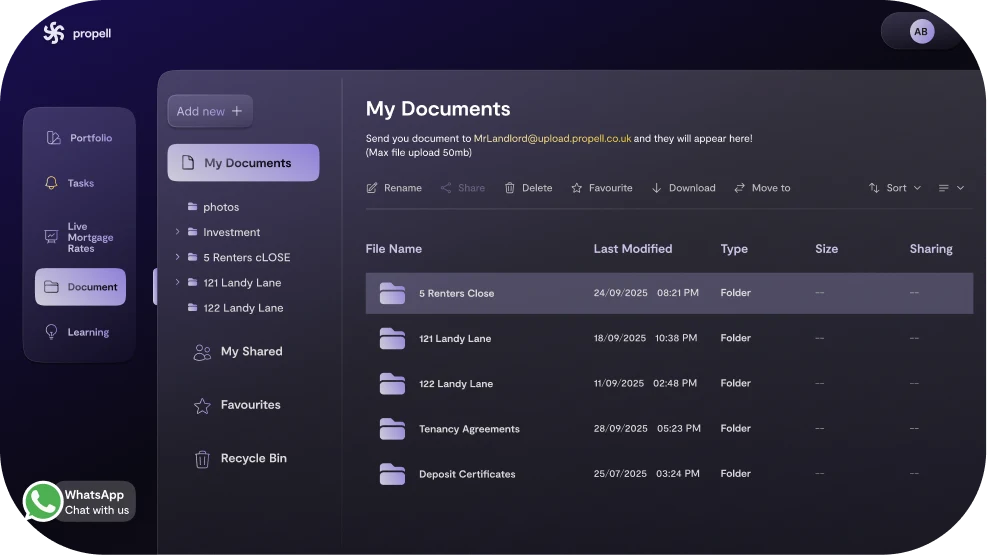The height and width of the screenshot is (555, 987).
Task: Go to Portfolio in the sidebar
Action: tap(80, 138)
